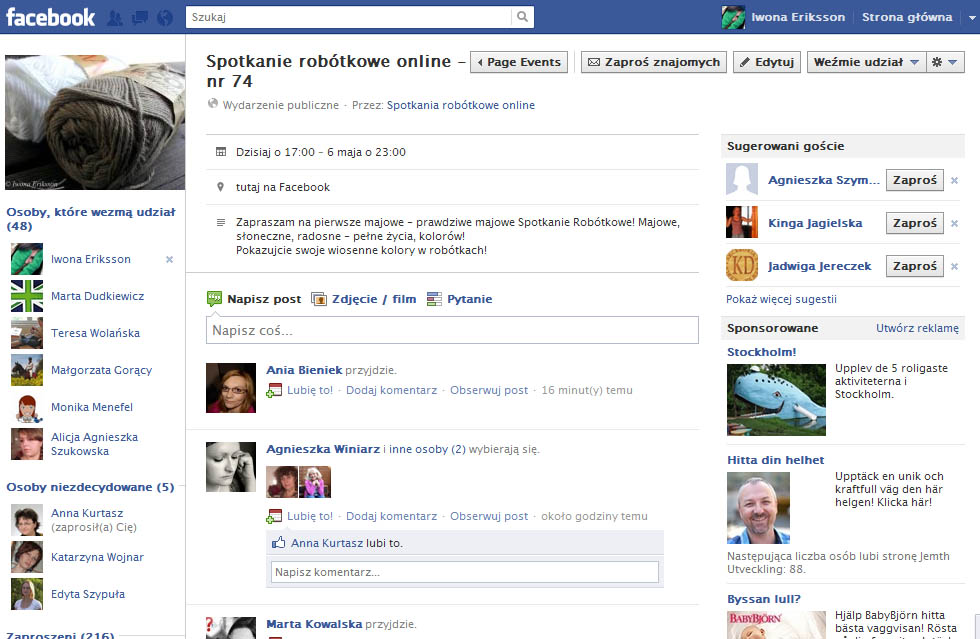
Task: Dismiss Kinga Jagielska guest suggestion
Action: [x=954, y=223]
